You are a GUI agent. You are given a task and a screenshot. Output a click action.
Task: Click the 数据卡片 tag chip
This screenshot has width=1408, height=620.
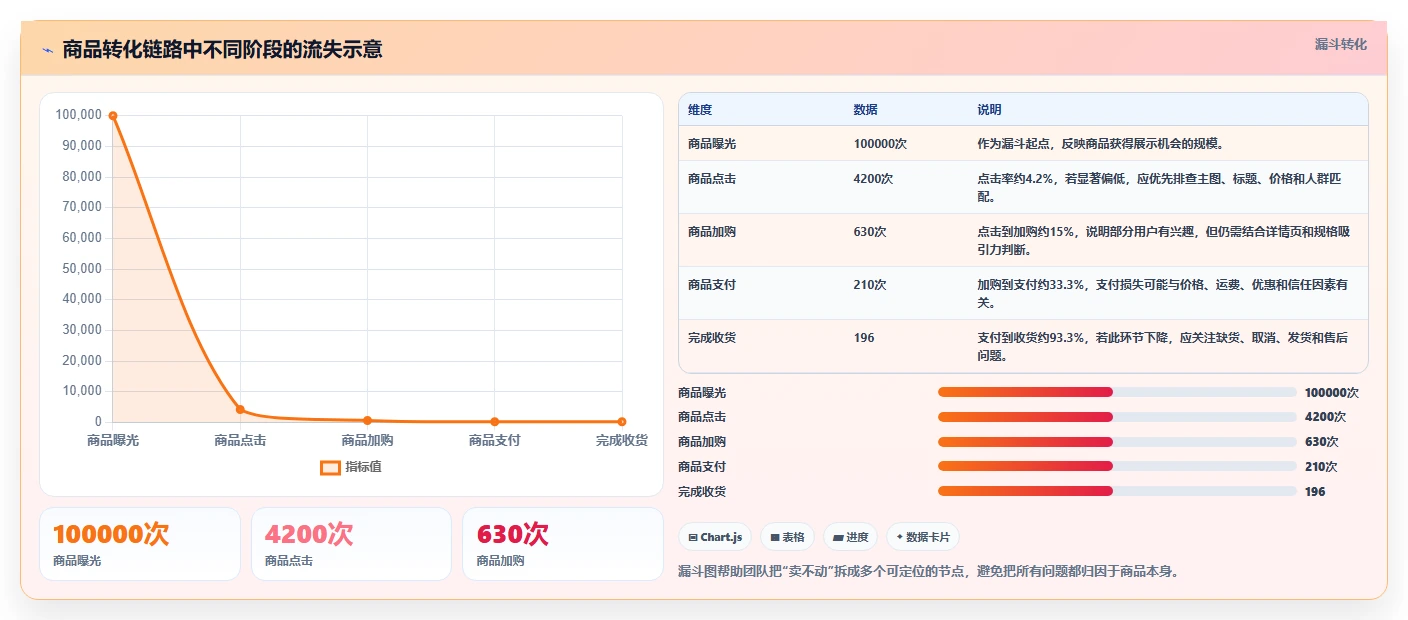pyautogui.click(x=922, y=537)
